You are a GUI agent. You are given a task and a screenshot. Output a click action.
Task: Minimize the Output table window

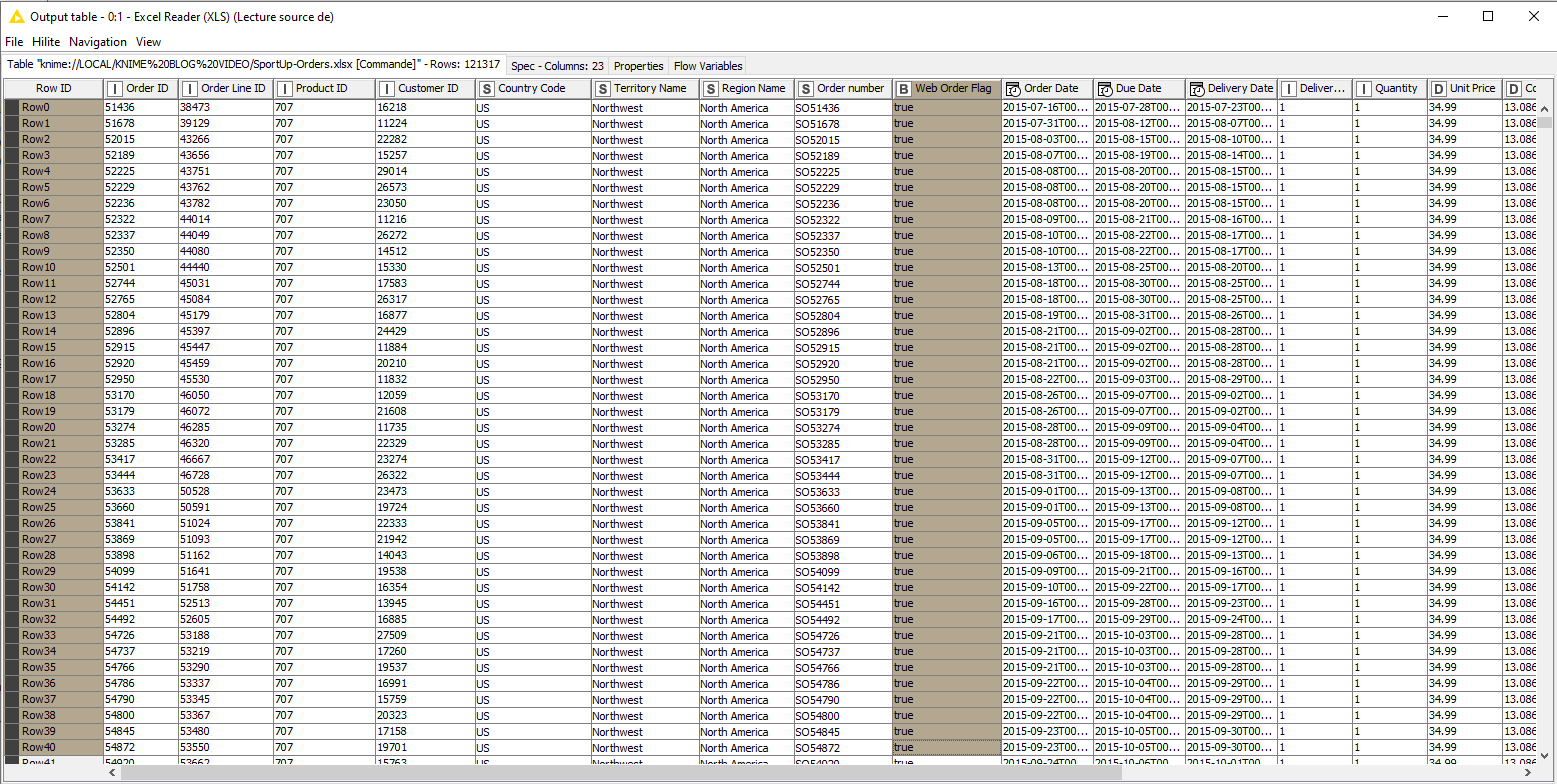click(1441, 16)
